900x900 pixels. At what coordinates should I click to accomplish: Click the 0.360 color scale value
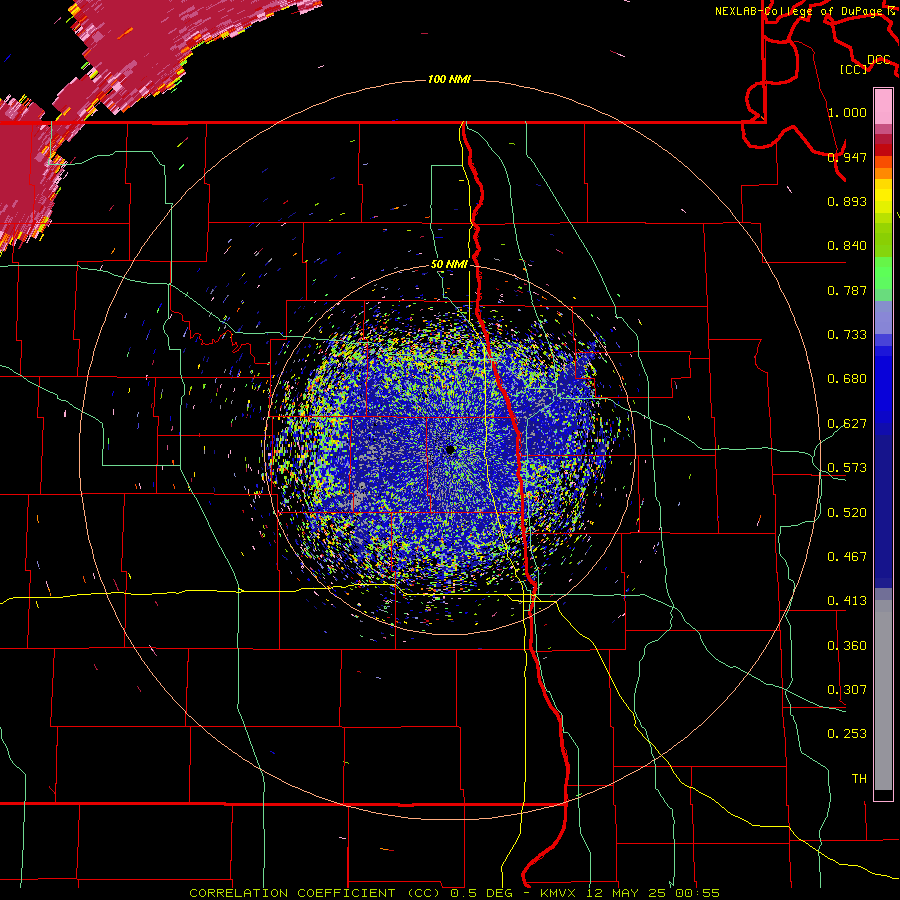(847, 646)
